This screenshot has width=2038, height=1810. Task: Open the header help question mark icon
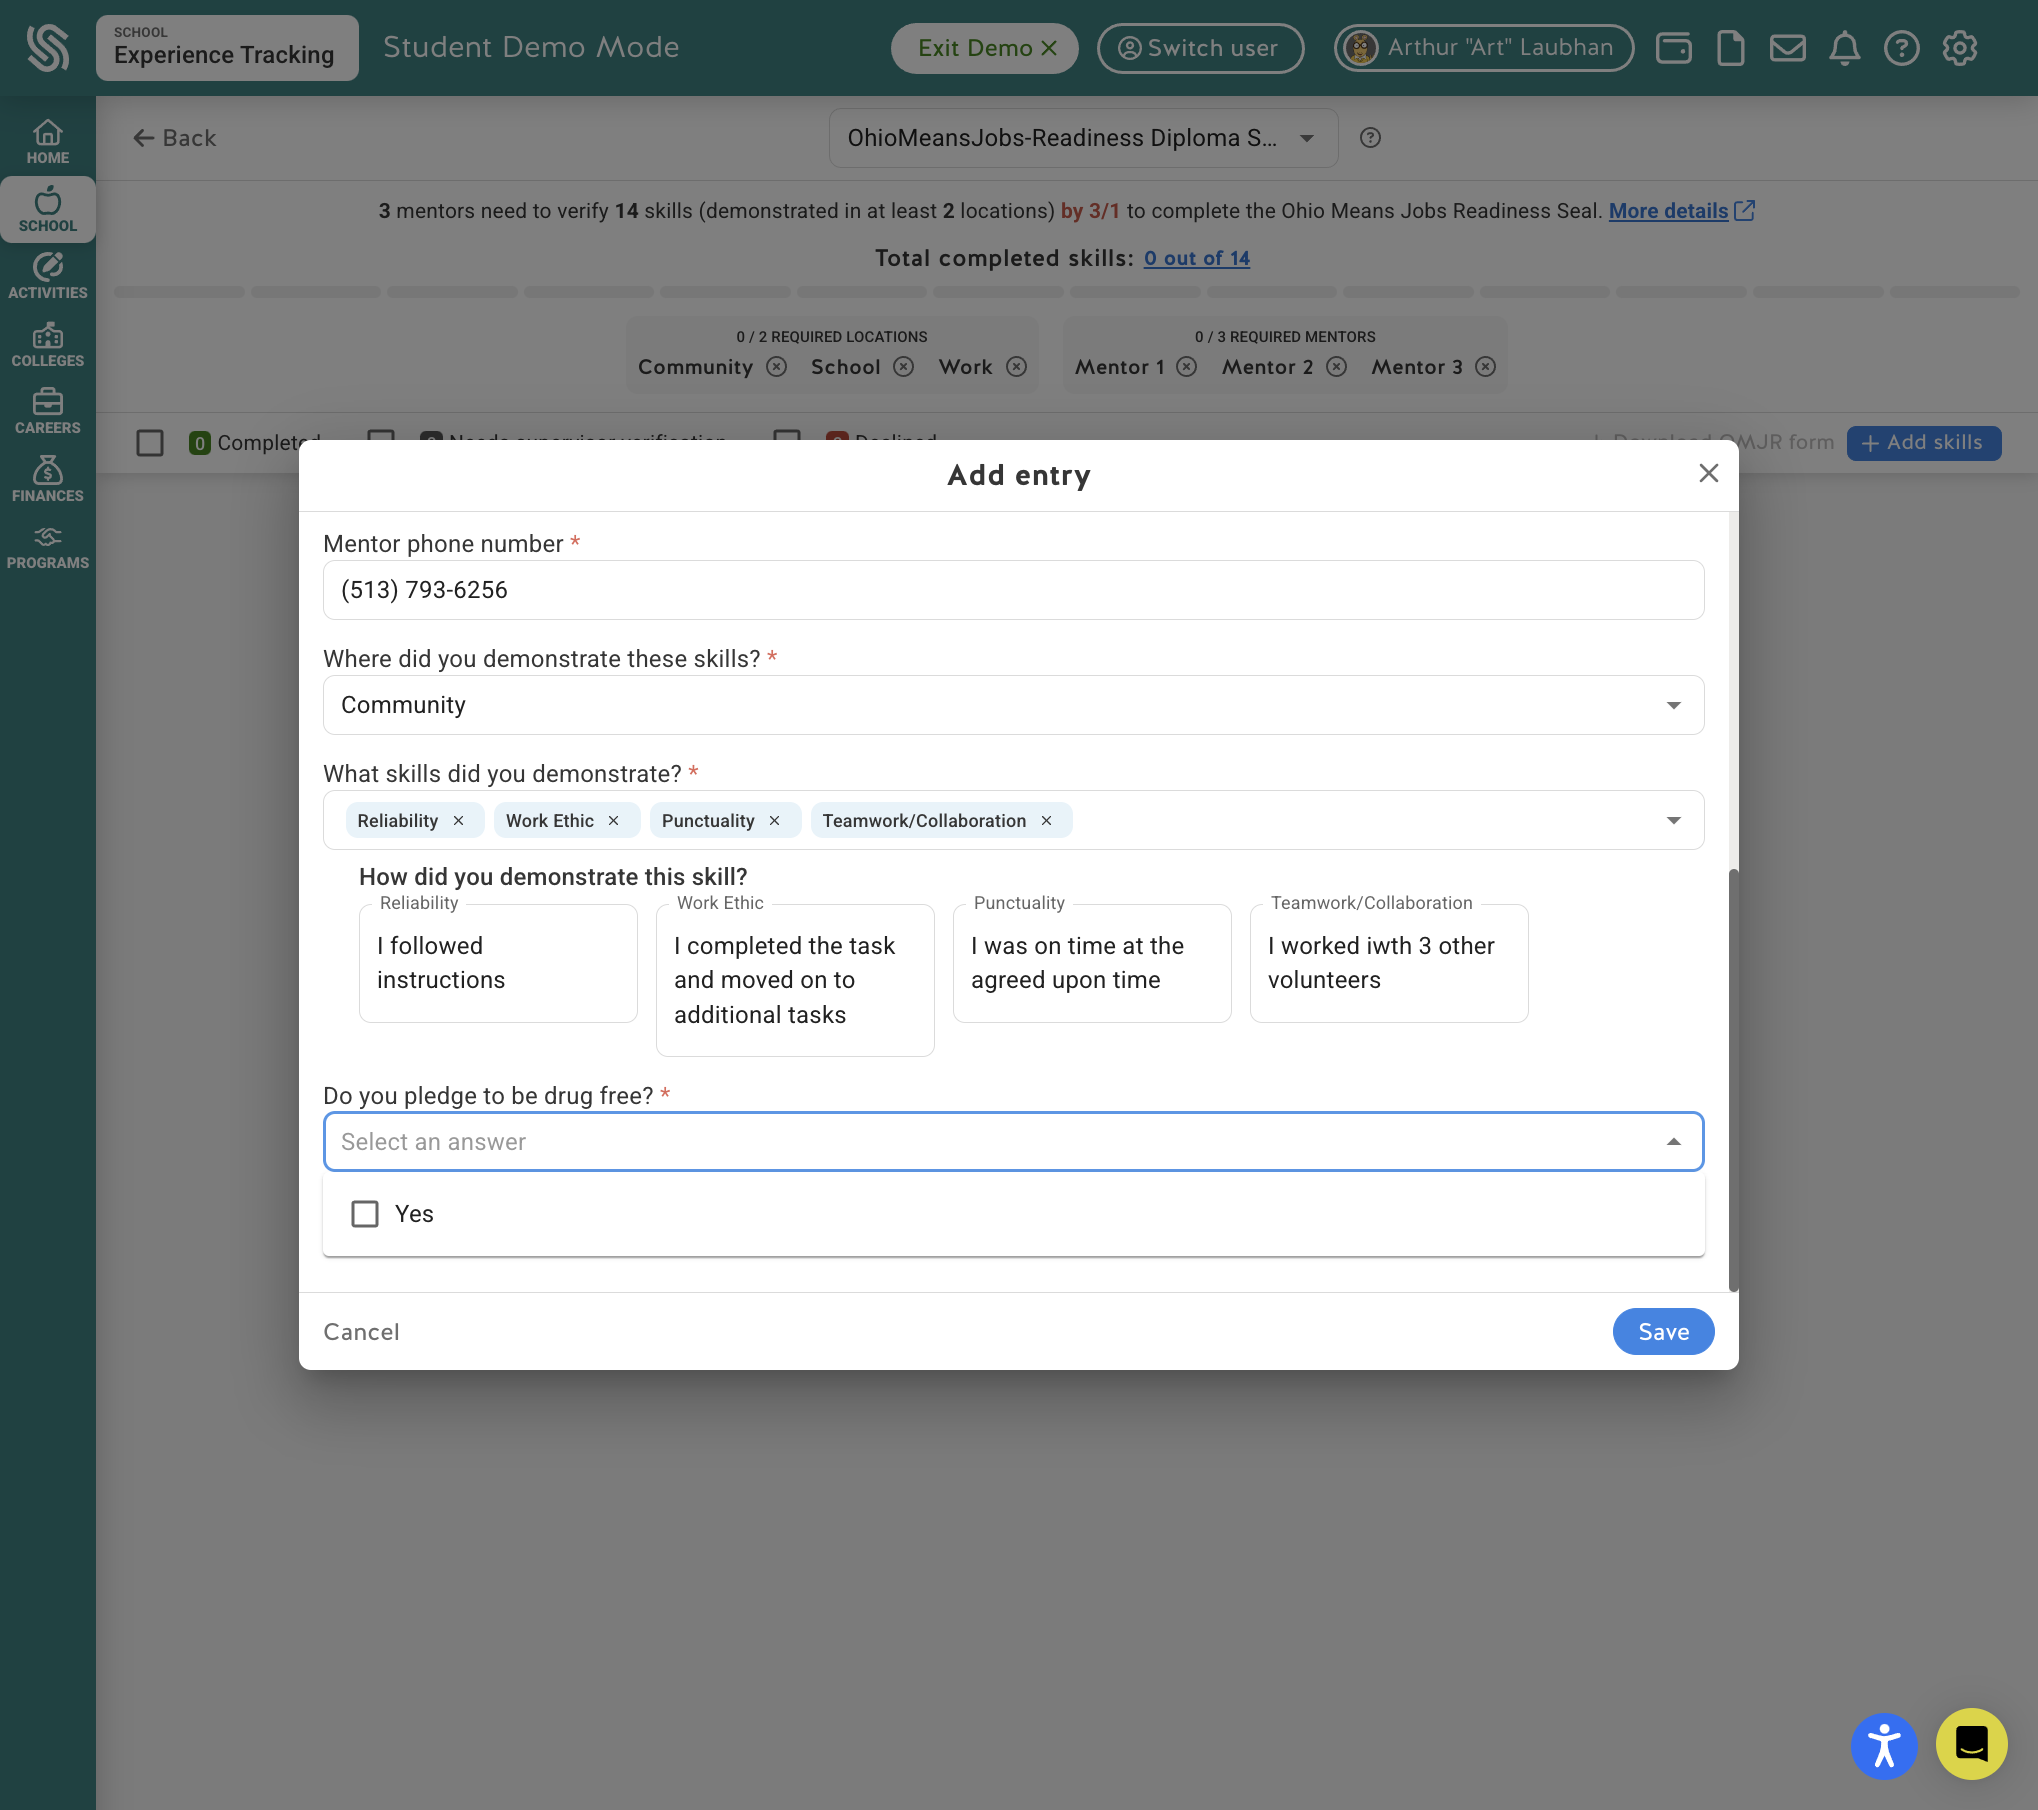click(1901, 48)
